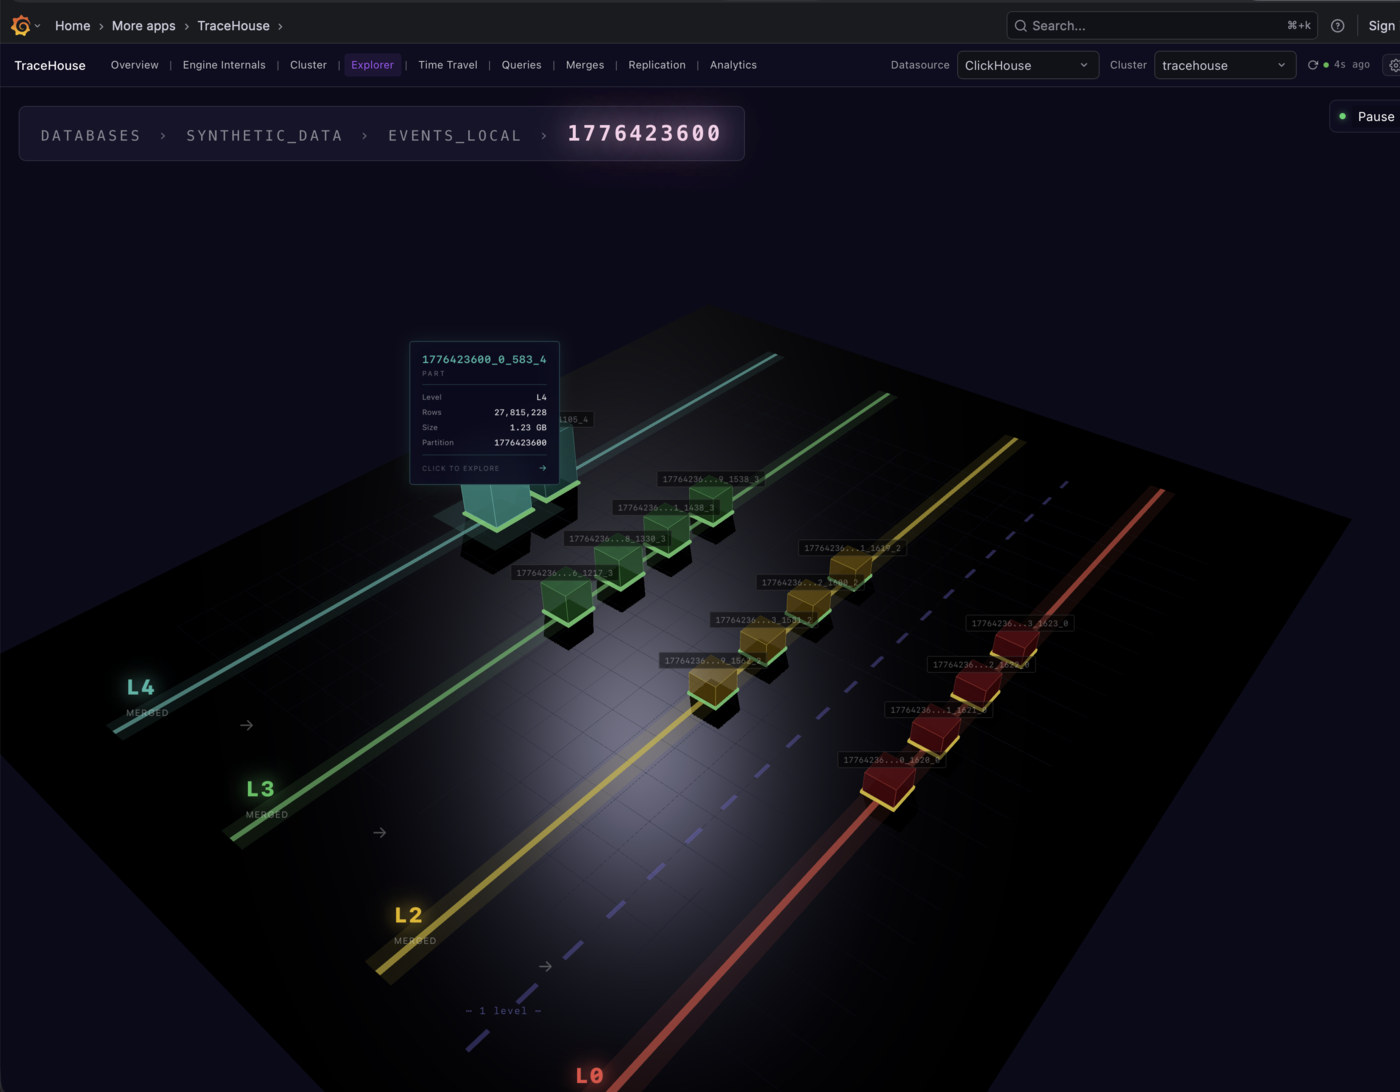Click CLICK TO EXPLORE in the tooltip

tap(460, 468)
